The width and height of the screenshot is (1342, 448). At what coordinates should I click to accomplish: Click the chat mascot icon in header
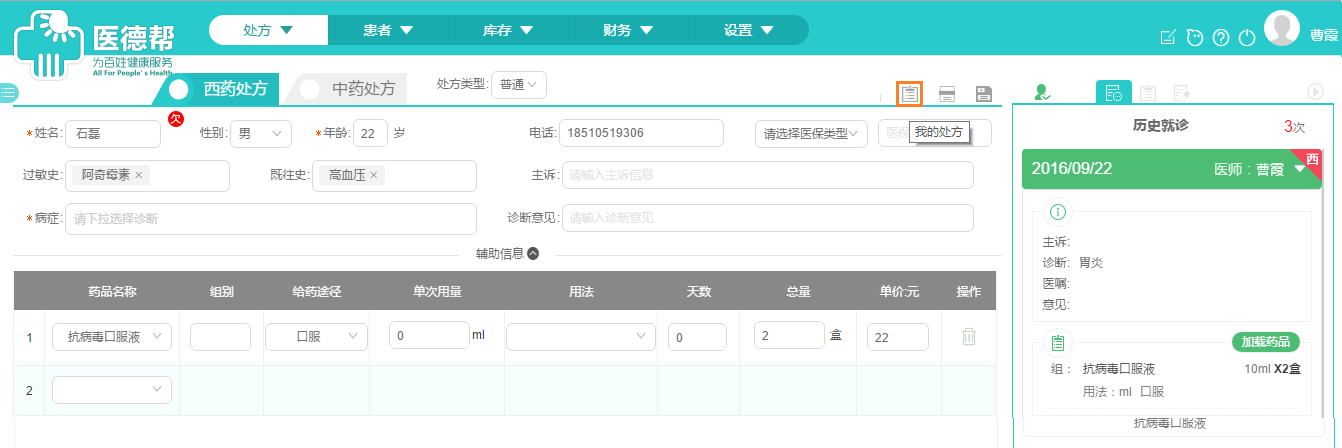1194,37
